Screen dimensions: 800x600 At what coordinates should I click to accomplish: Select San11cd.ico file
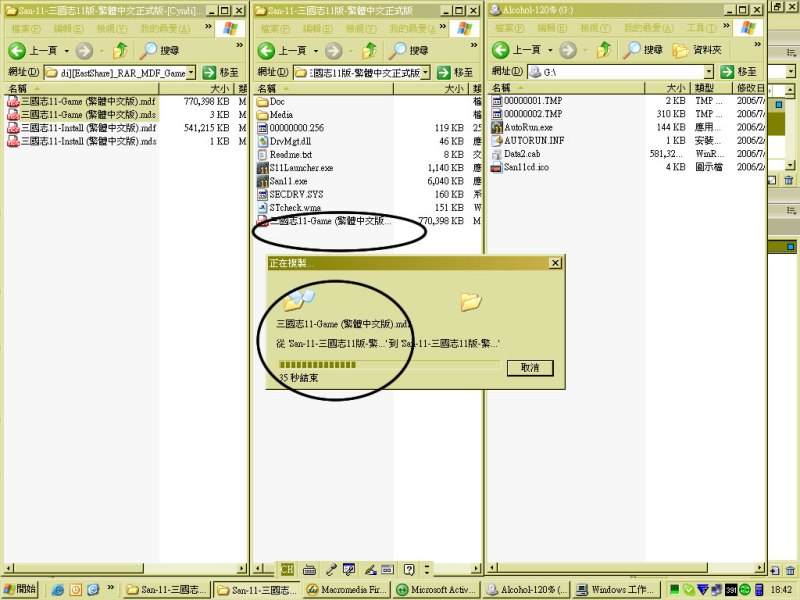click(520, 167)
